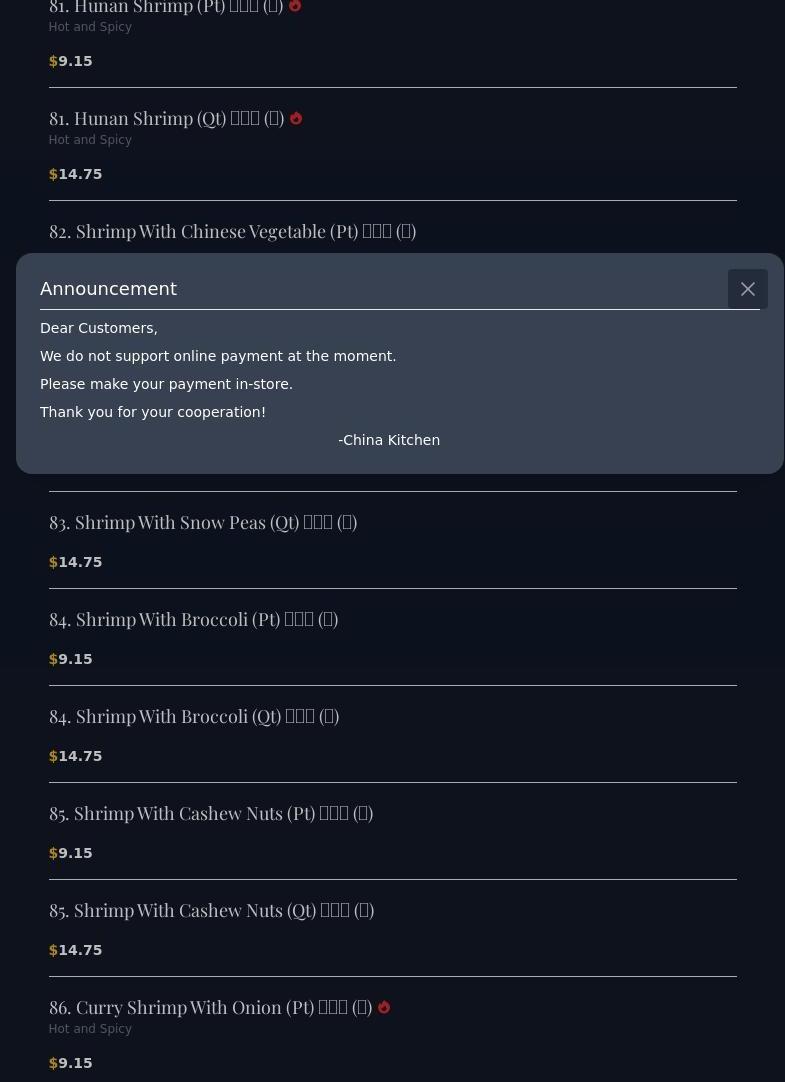785x1082 pixels.
Task: Select 85. Shrimp With Cashew Nuts (Pt)
Action: click(x=210, y=813)
